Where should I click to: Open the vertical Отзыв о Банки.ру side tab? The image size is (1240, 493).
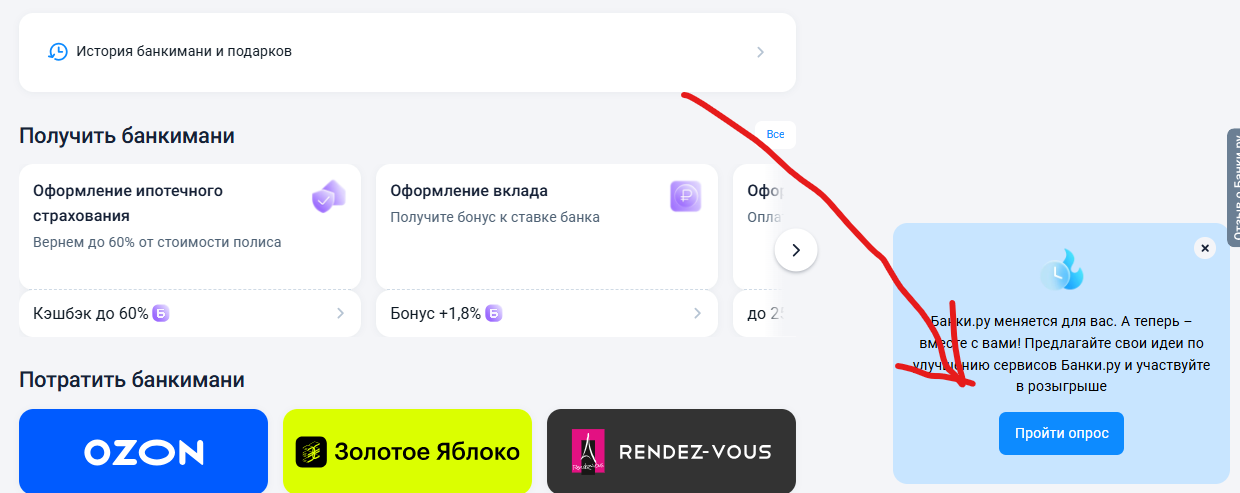(x=1233, y=185)
